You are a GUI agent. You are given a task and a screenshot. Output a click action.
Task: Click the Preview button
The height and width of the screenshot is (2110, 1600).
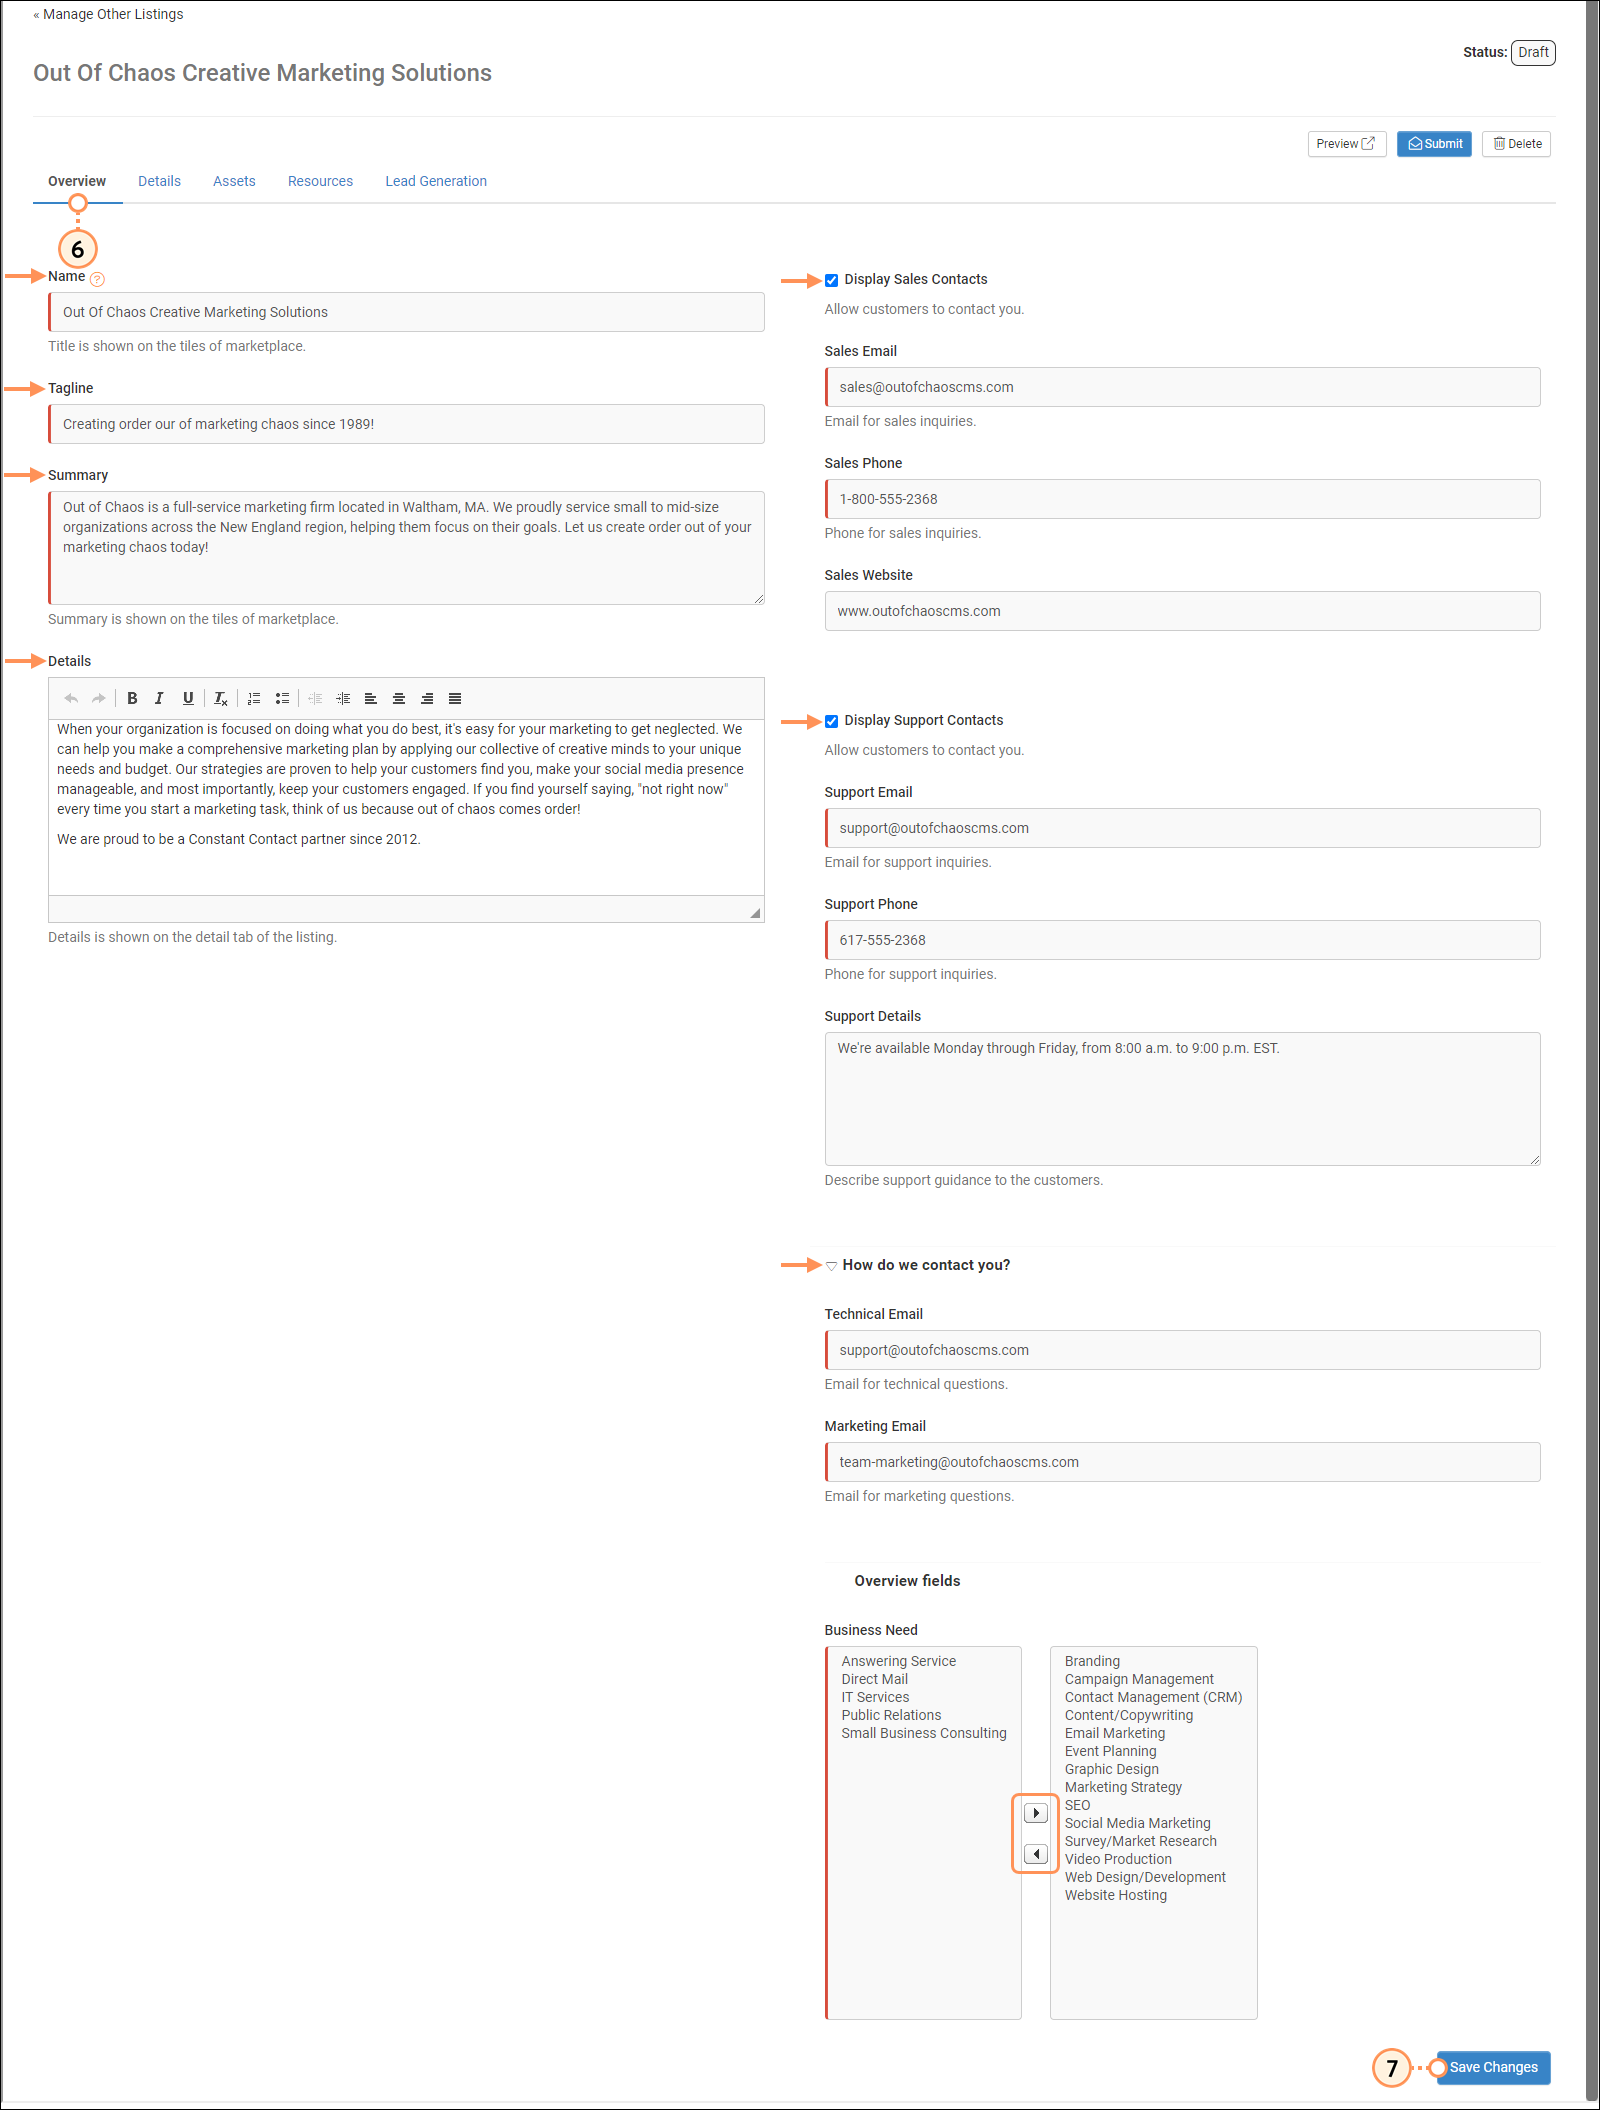tap(1346, 144)
